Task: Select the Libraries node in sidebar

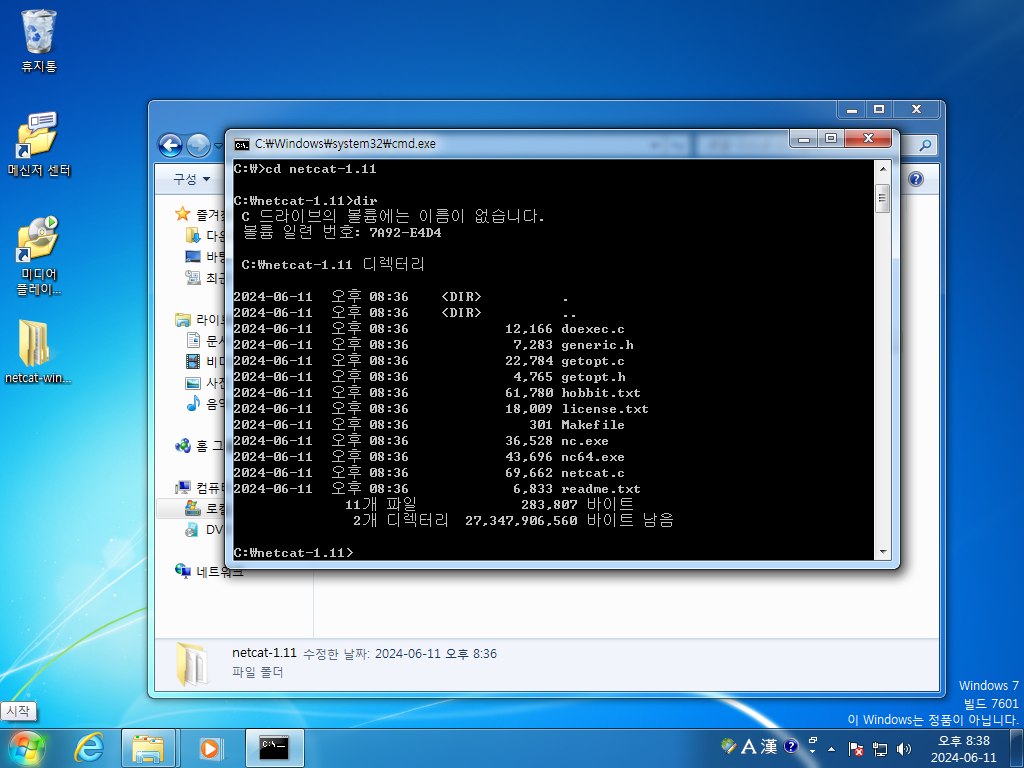Action: [199, 319]
